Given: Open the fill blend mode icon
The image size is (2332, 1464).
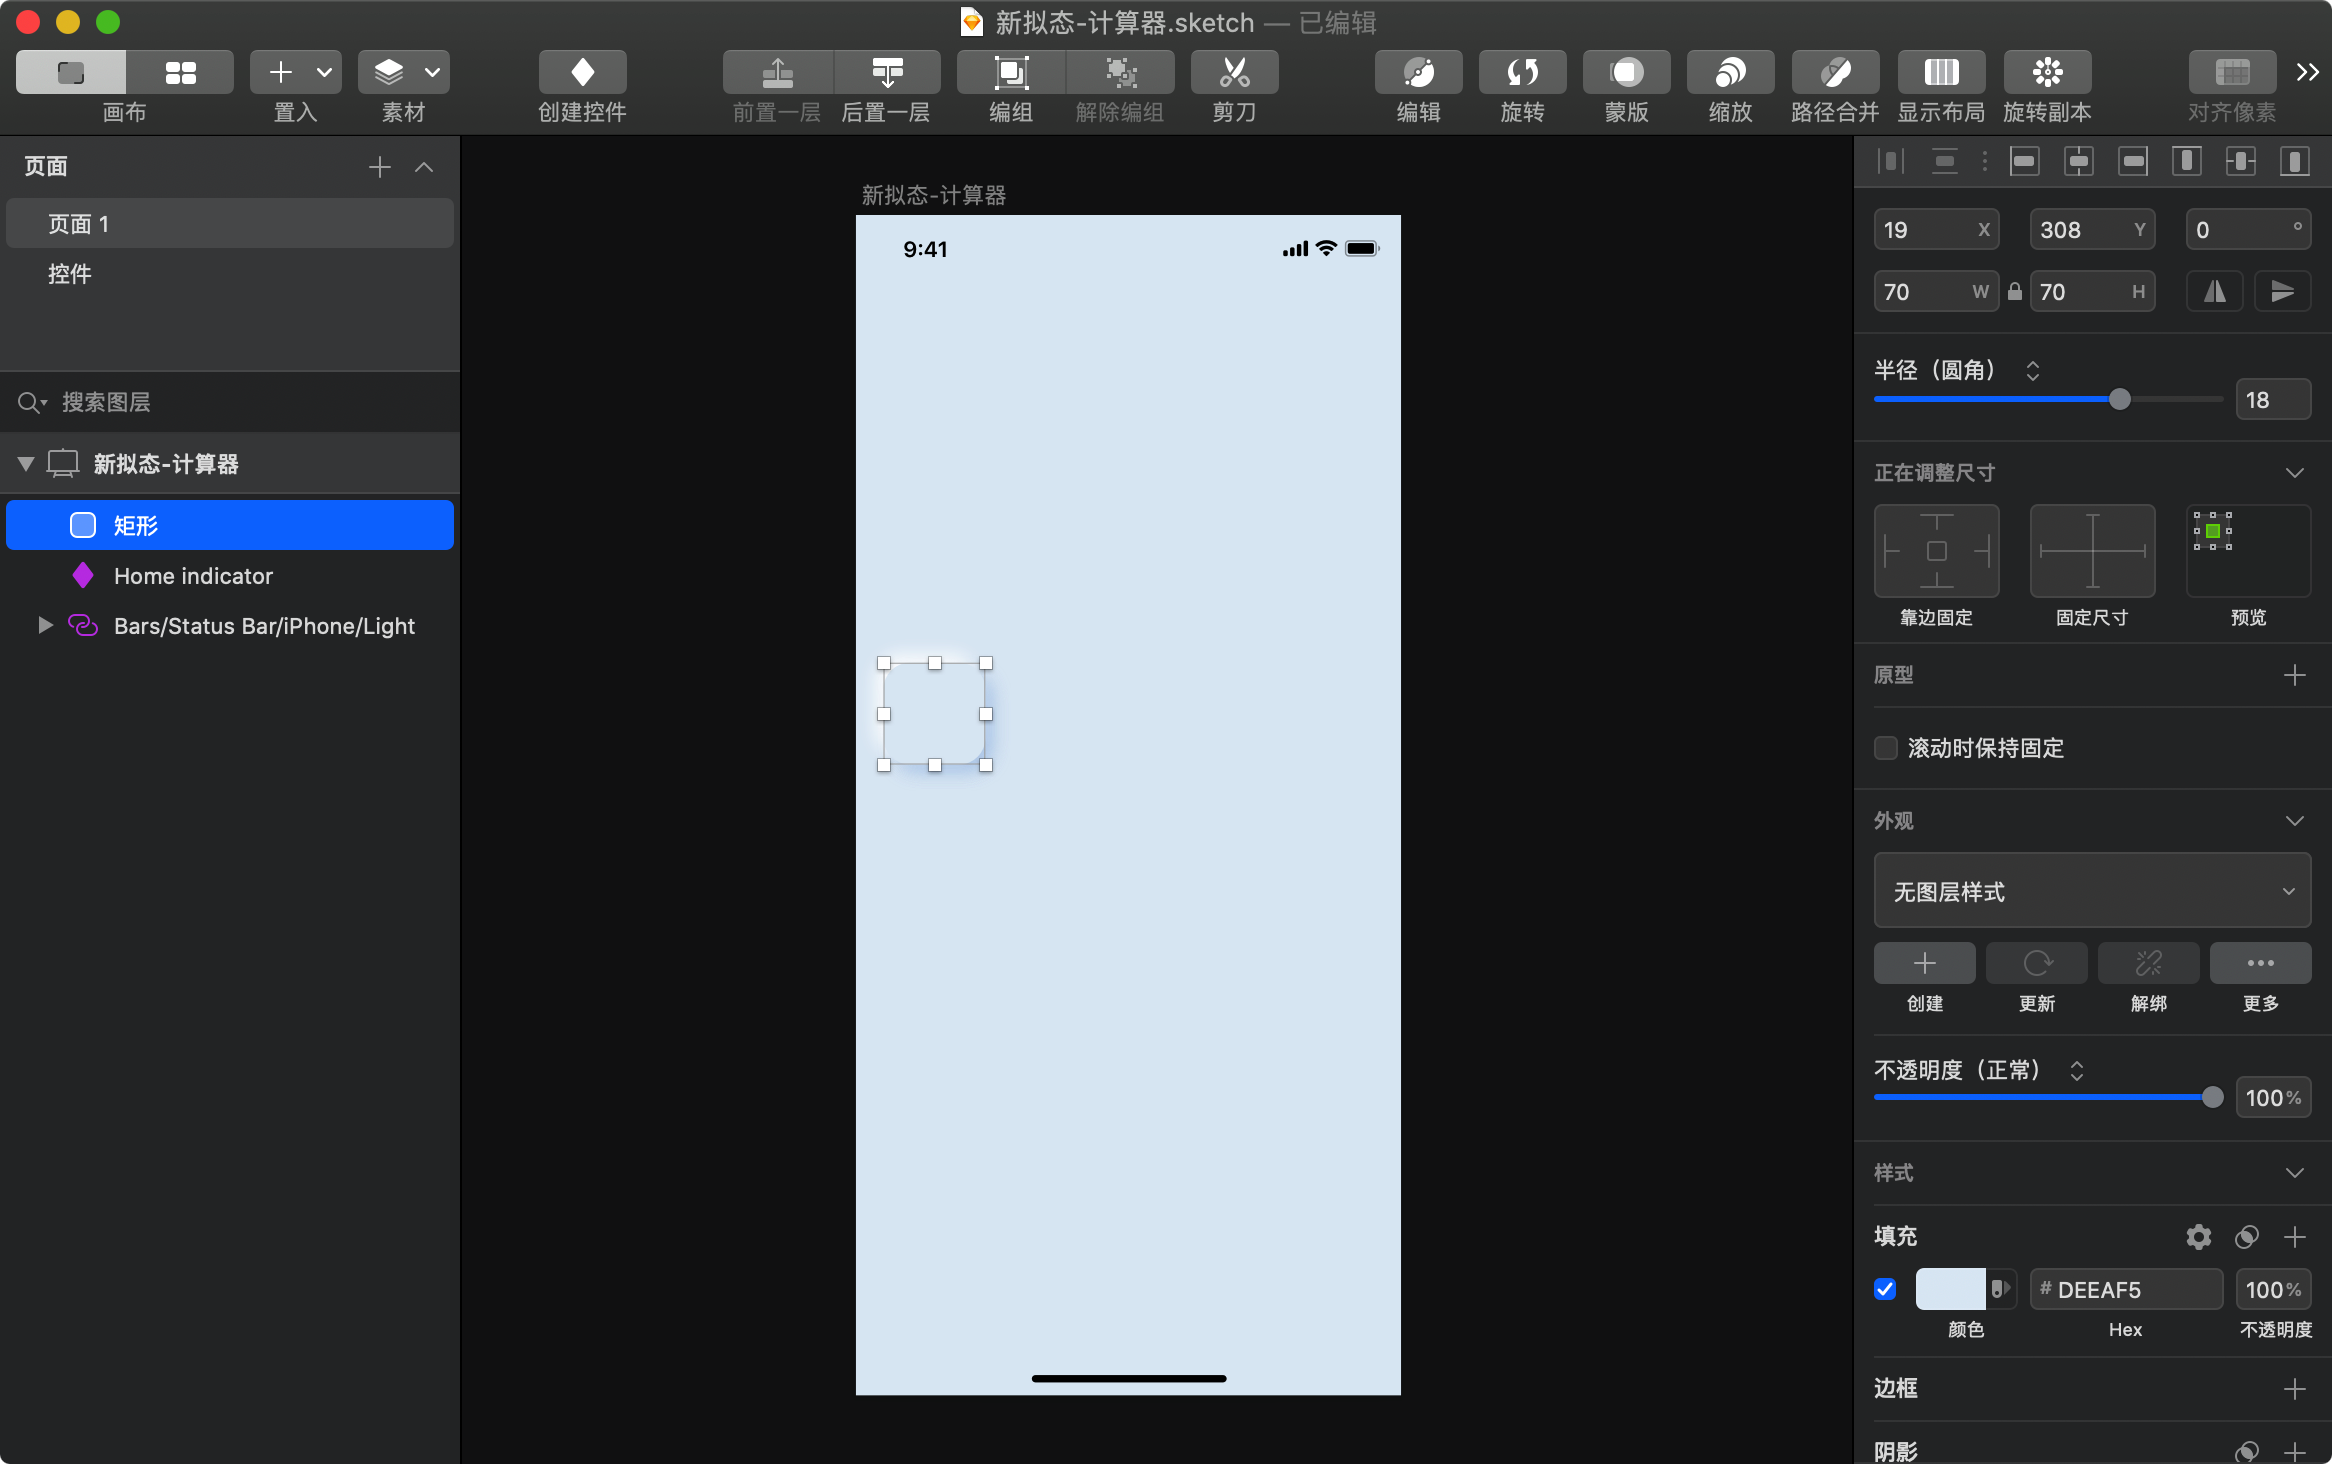Looking at the screenshot, I should pyautogui.click(x=2247, y=1237).
